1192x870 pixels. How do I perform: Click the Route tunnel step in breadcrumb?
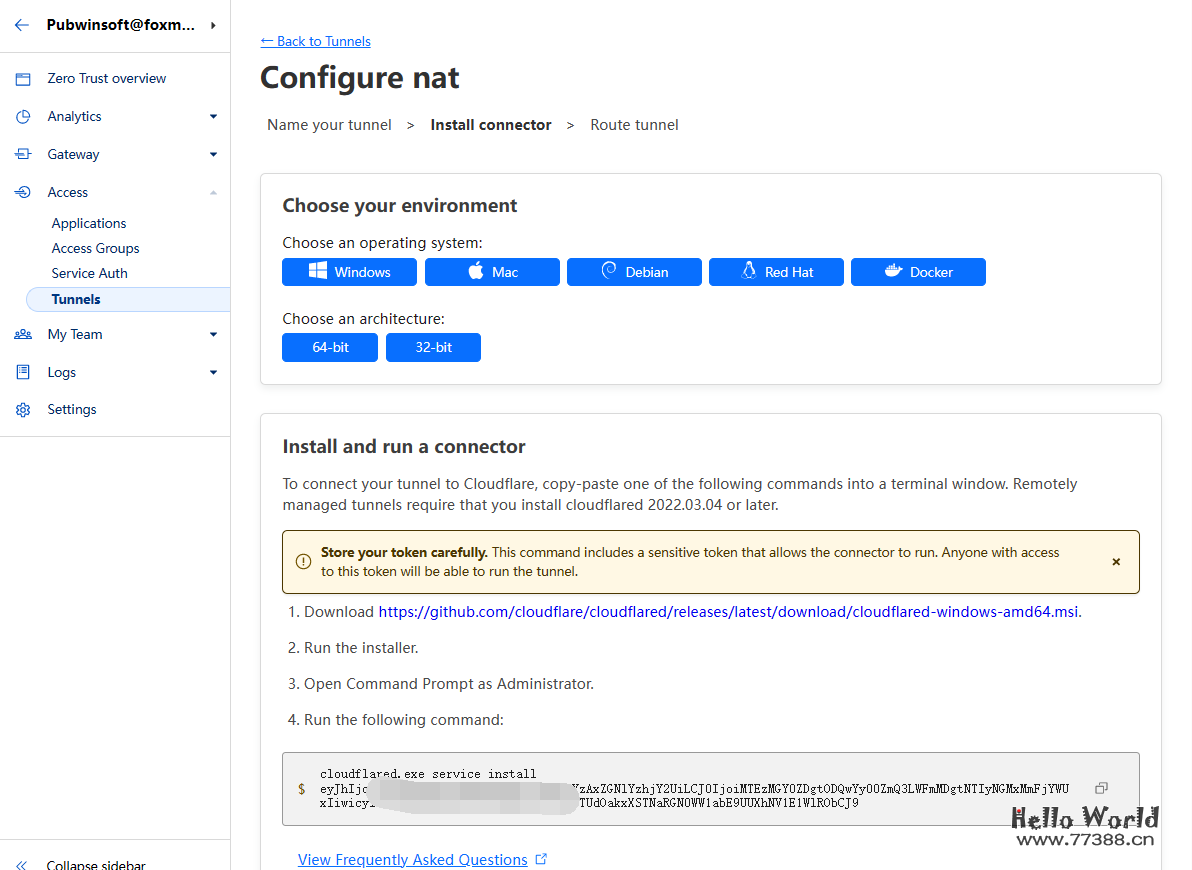point(634,125)
